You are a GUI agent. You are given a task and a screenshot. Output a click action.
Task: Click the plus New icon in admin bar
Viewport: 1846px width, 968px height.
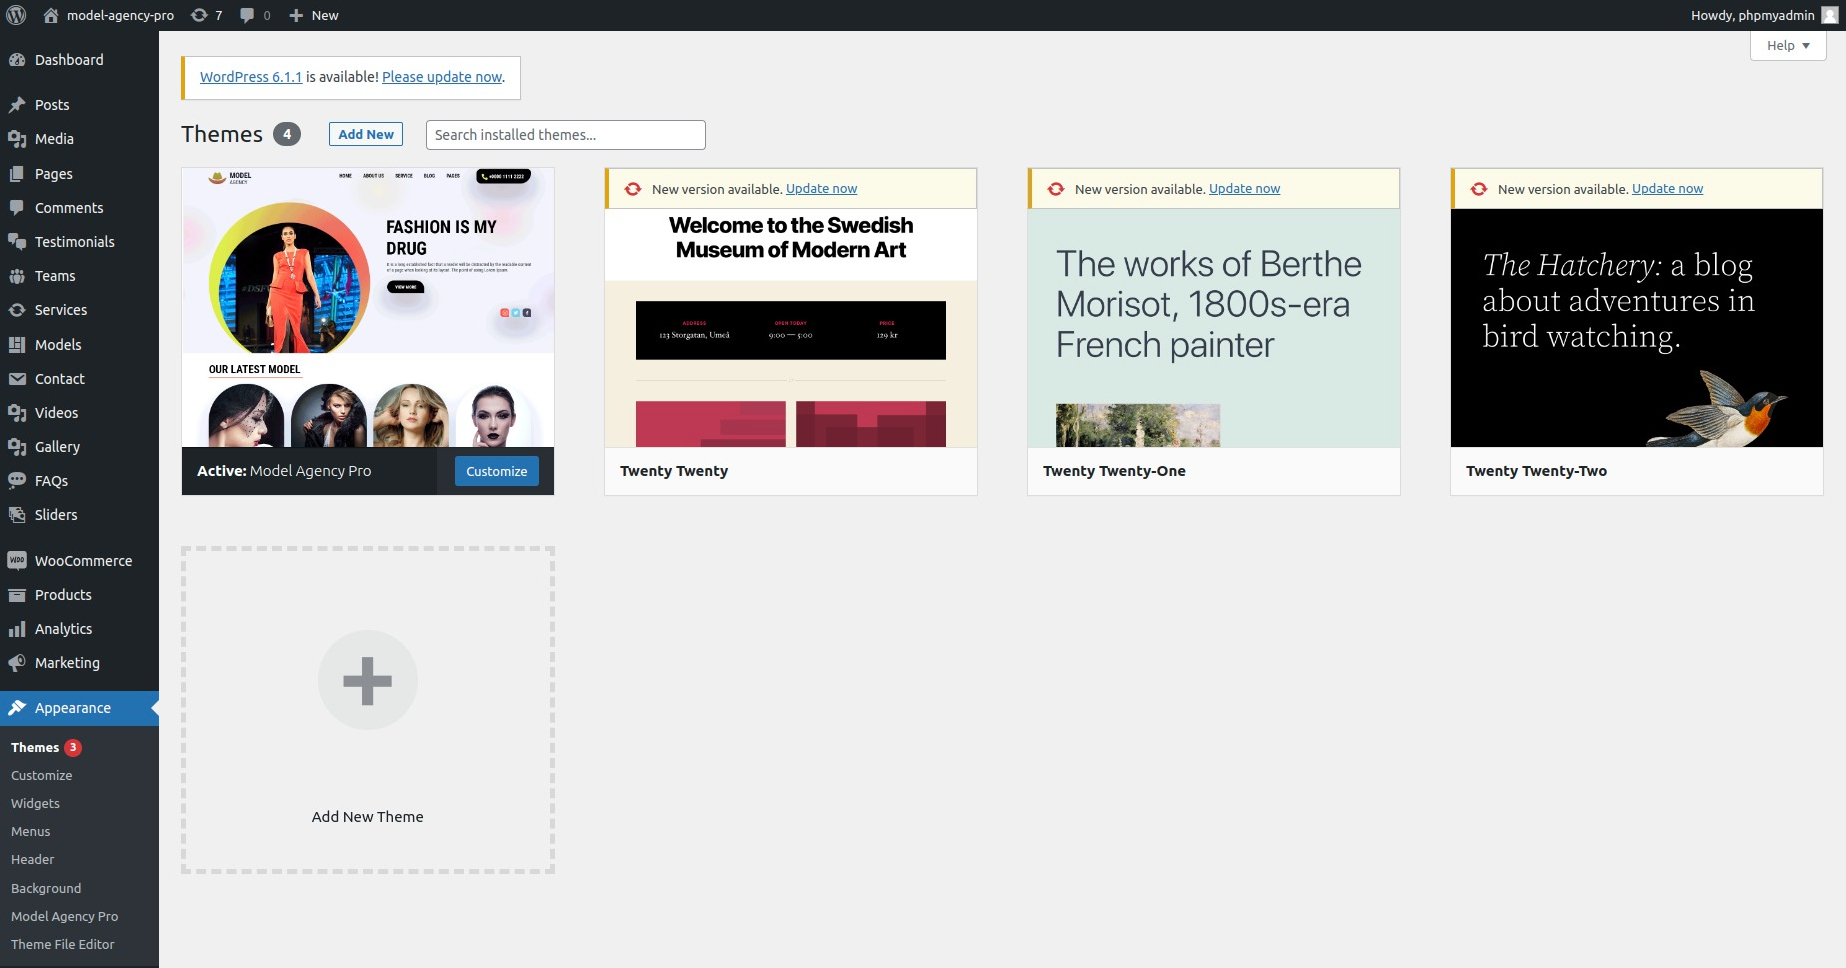[296, 15]
